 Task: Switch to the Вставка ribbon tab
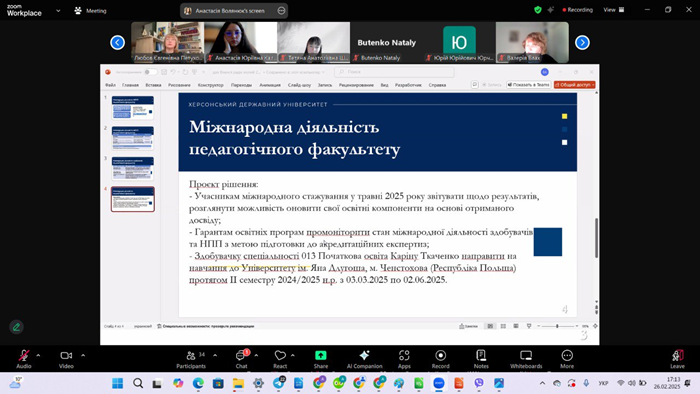pos(153,85)
